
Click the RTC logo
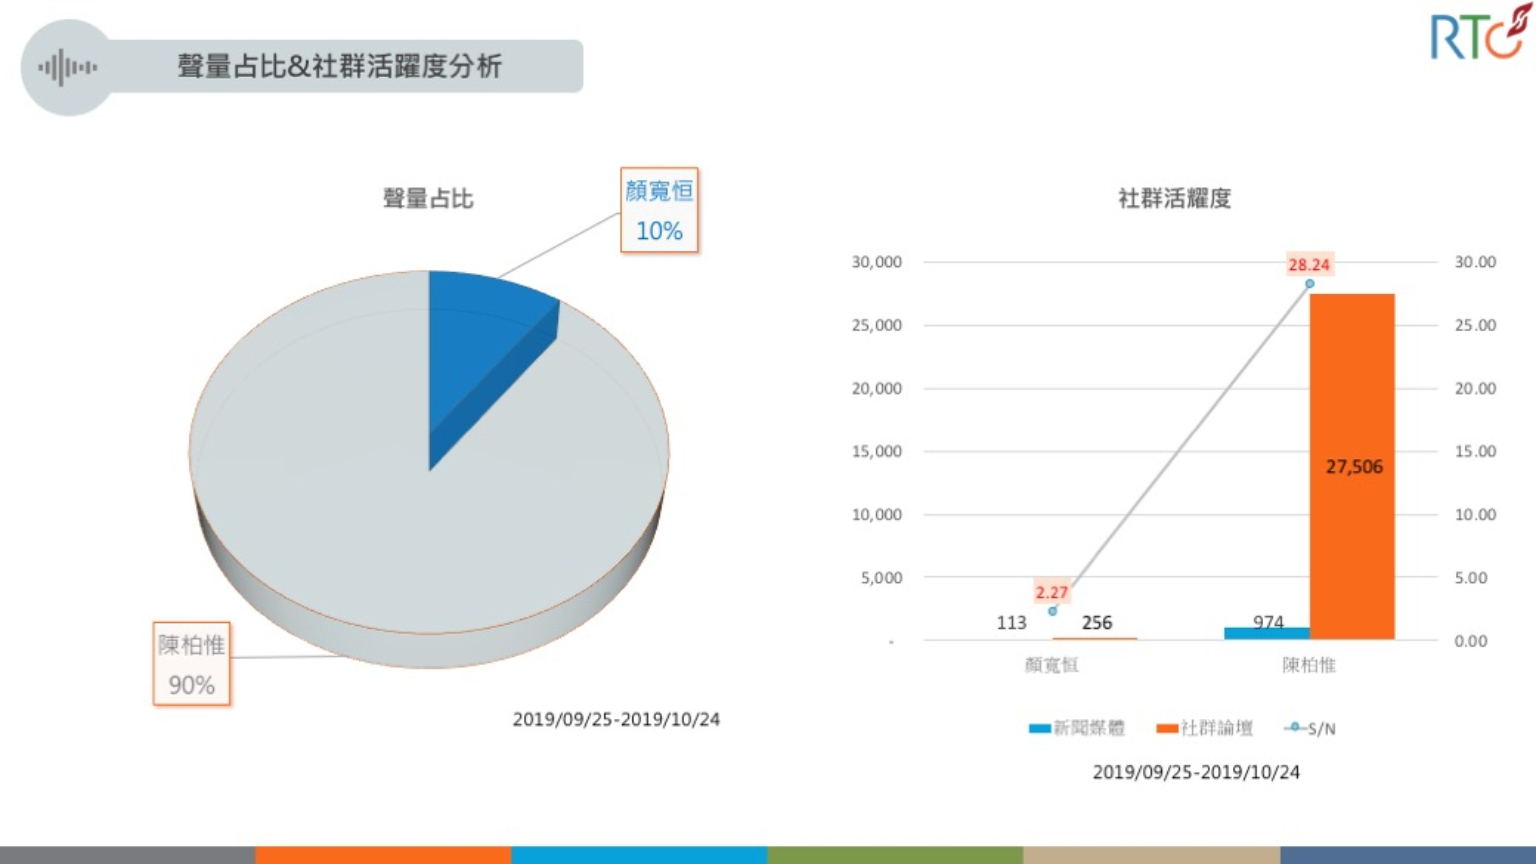[x=1478, y=35]
